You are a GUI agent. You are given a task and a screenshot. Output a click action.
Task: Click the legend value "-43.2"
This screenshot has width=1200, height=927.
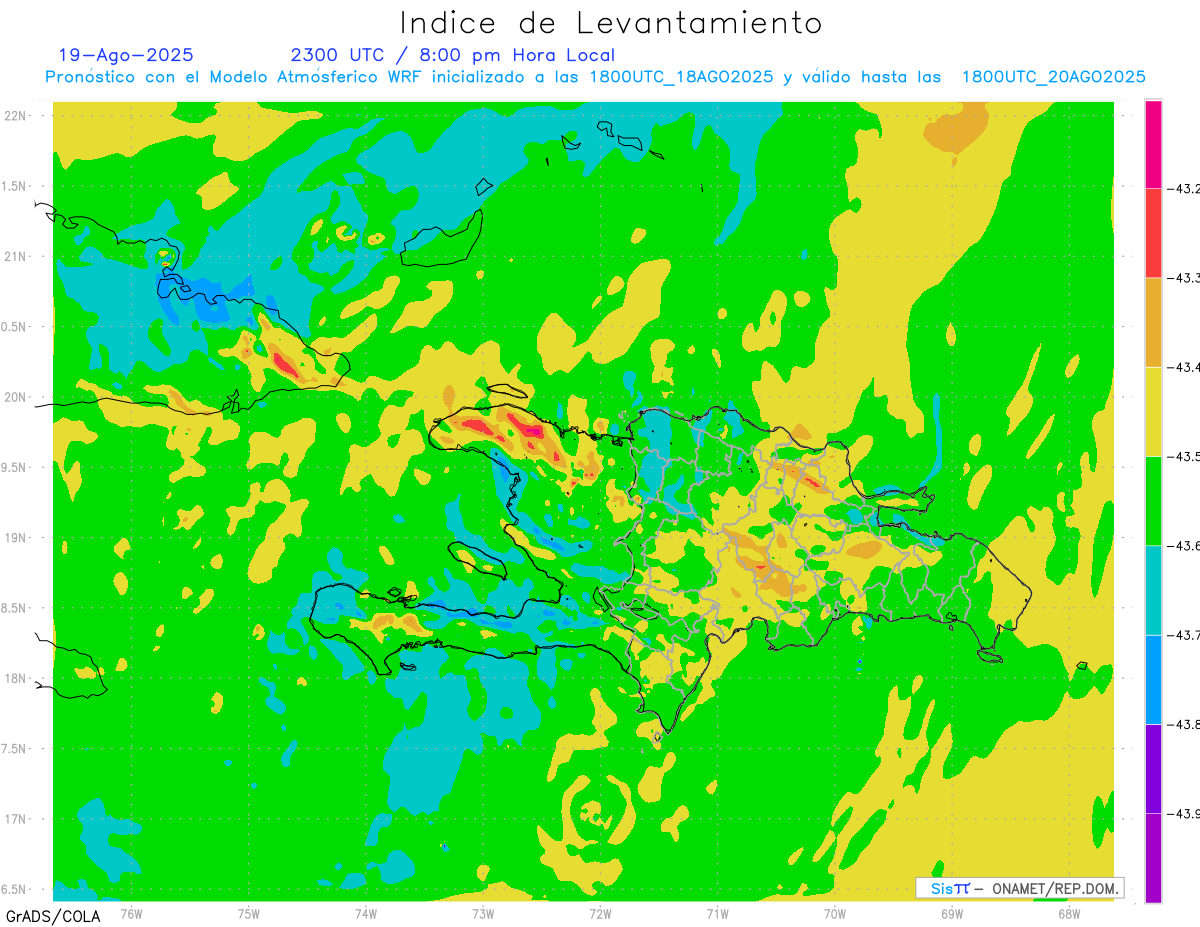point(1184,188)
